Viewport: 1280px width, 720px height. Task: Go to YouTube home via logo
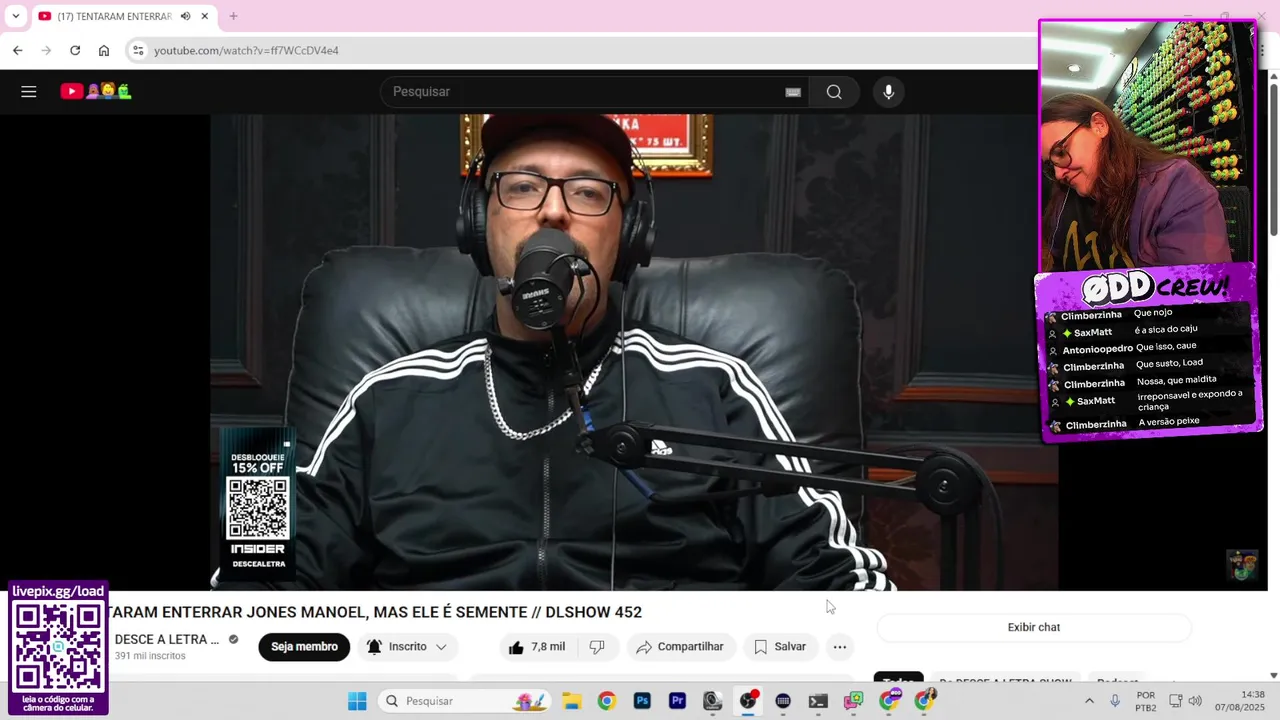[96, 92]
